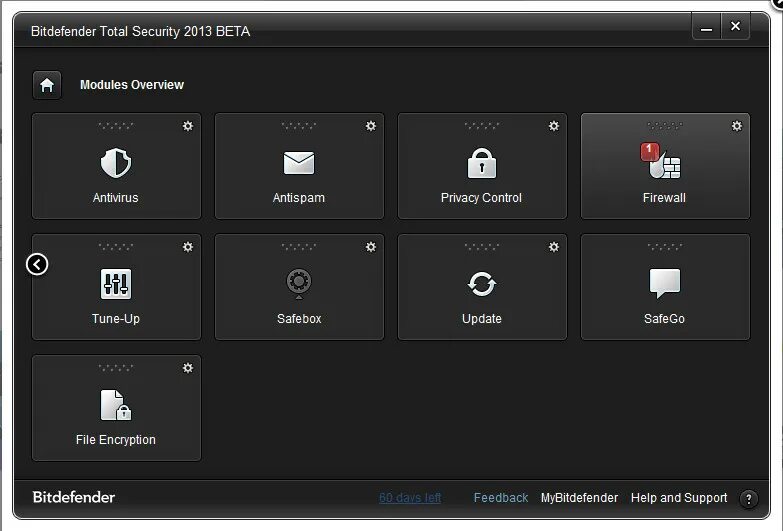Open Safebox settings gear
The width and height of the screenshot is (783, 531).
(371, 247)
